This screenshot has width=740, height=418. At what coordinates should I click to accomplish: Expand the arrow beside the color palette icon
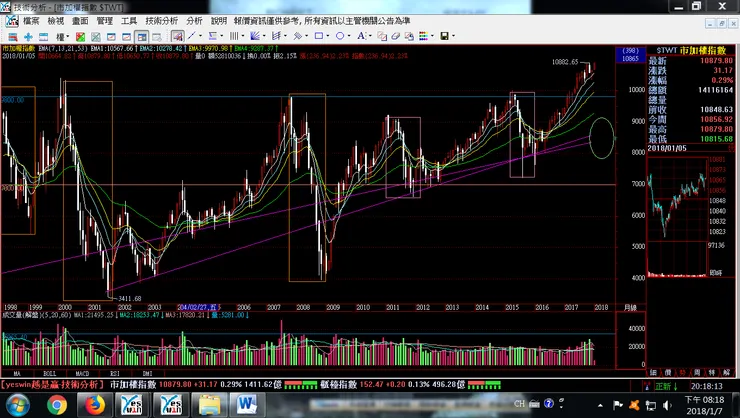432,36
